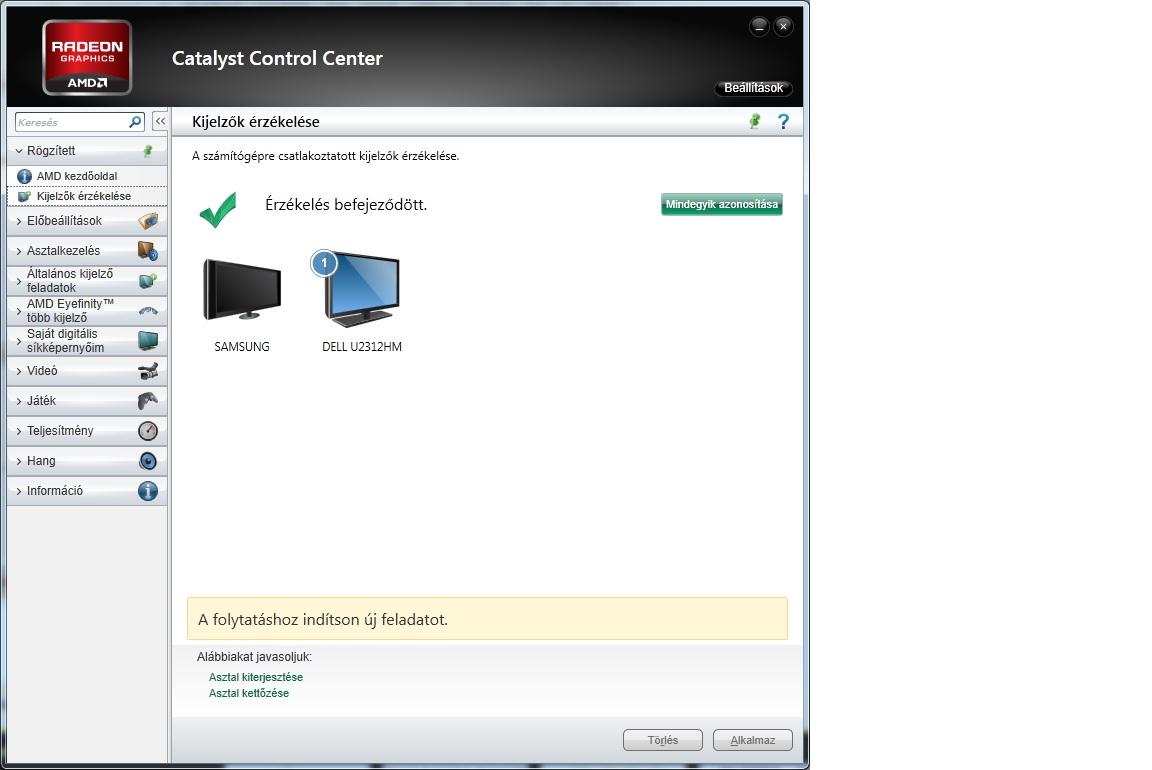Expand AMD Eyefinity több kijelző section
Viewport: 1152px width, 770px height.
click(19, 312)
